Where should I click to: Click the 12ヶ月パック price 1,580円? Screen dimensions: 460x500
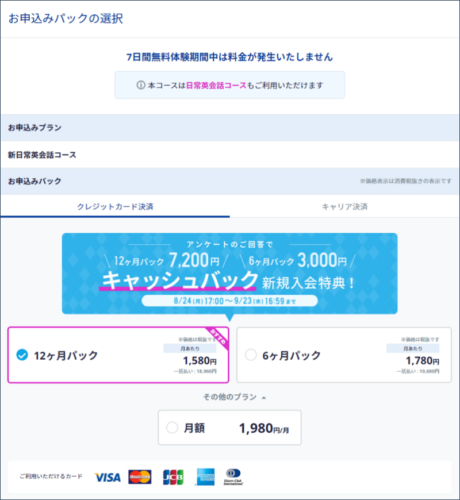click(200, 360)
